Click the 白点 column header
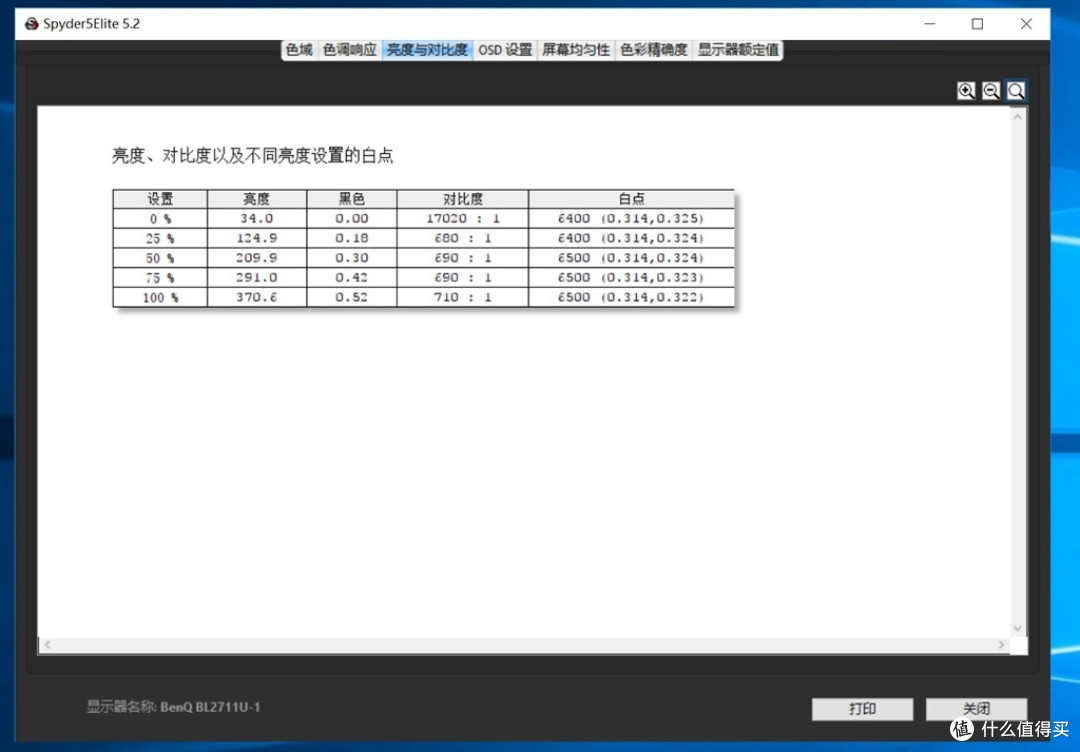This screenshot has width=1080, height=752. (632, 199)
